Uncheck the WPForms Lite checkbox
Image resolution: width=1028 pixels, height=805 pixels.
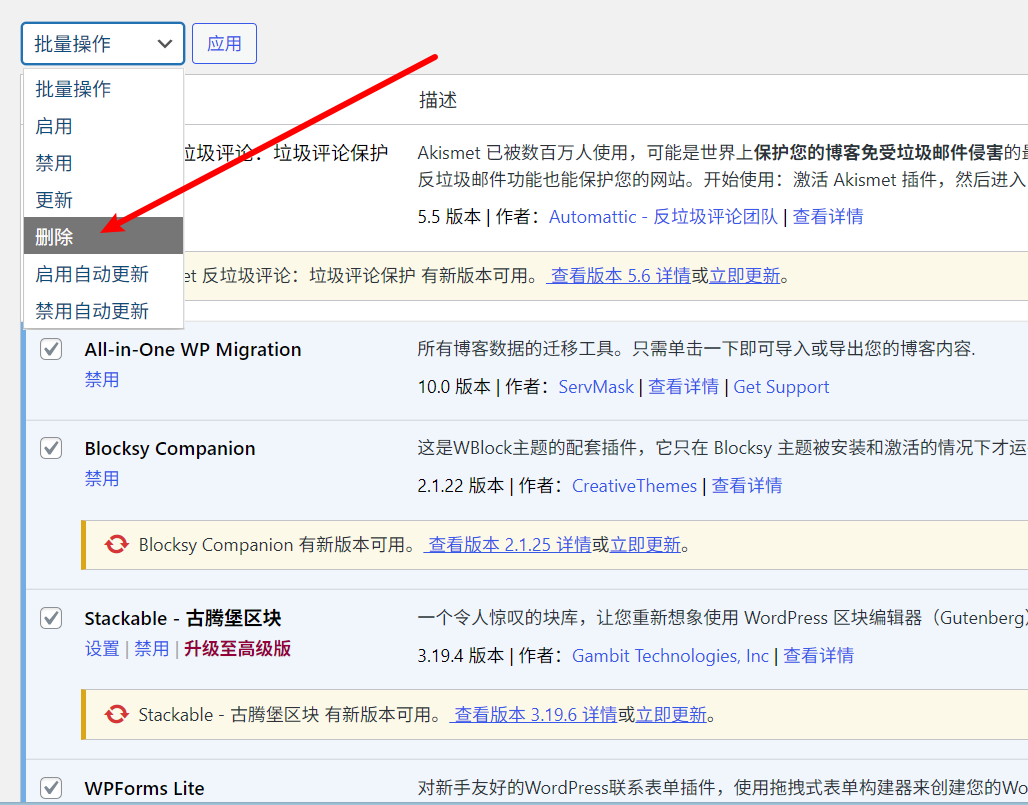pos(51,788)
